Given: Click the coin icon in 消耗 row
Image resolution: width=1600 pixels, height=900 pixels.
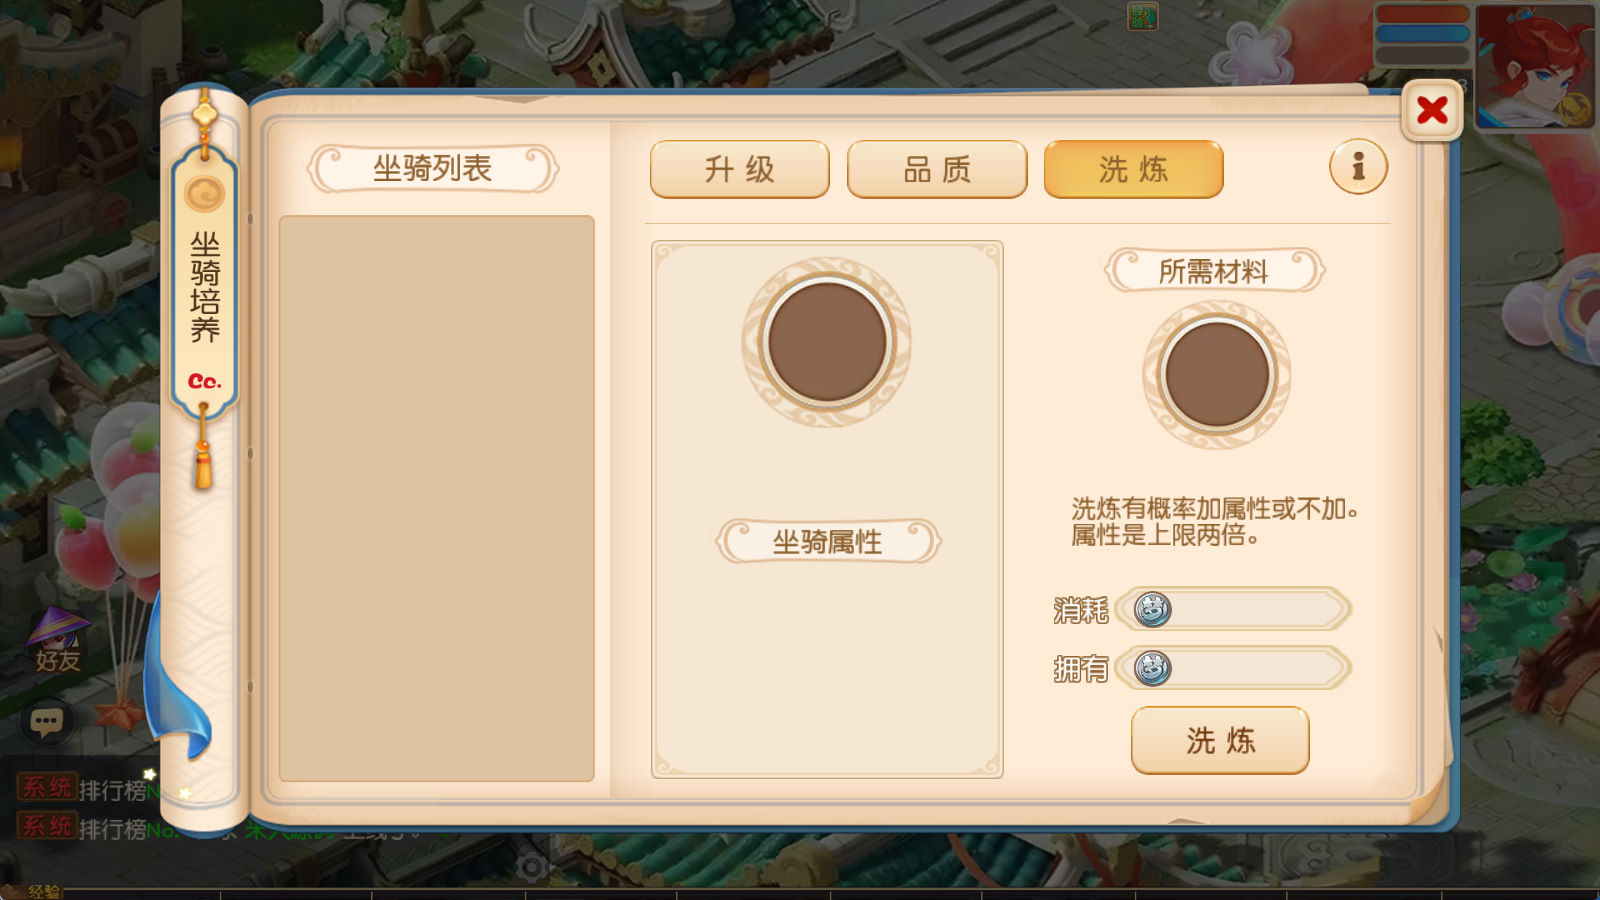Looking at the screenshot, I should 1152,609.
